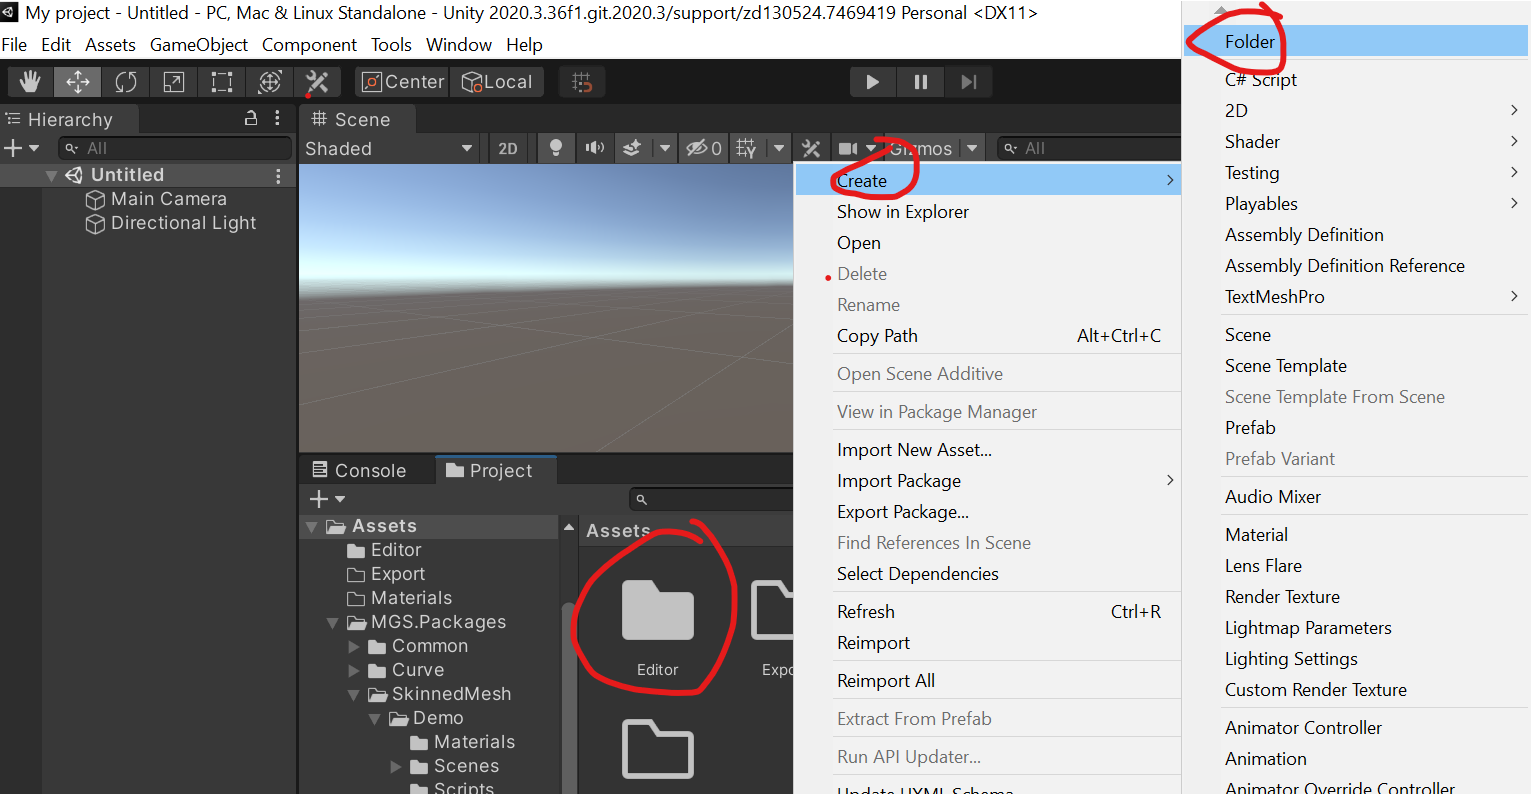Lock the Hierarchy panel

click(251, 118)
